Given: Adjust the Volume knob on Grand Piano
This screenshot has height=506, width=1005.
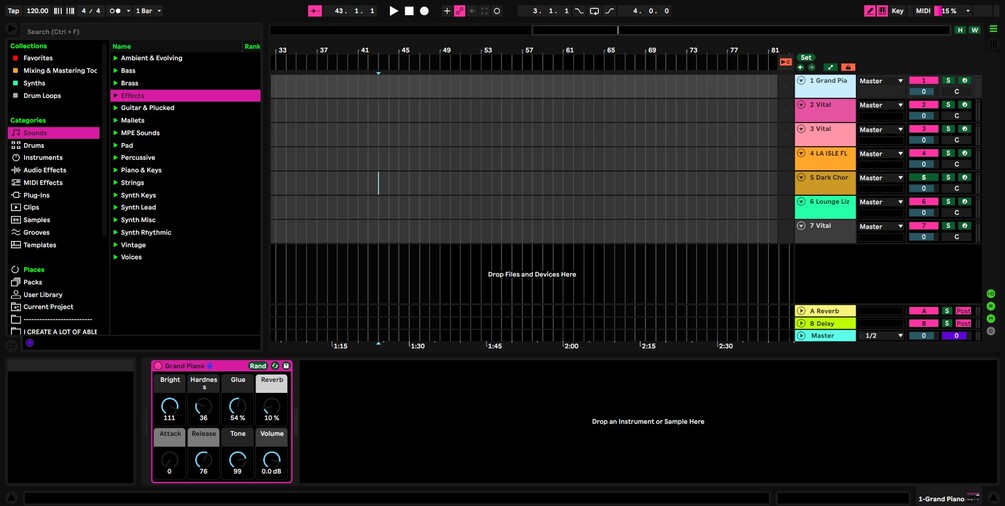Looking at the screenshot, I should (272, 460).
